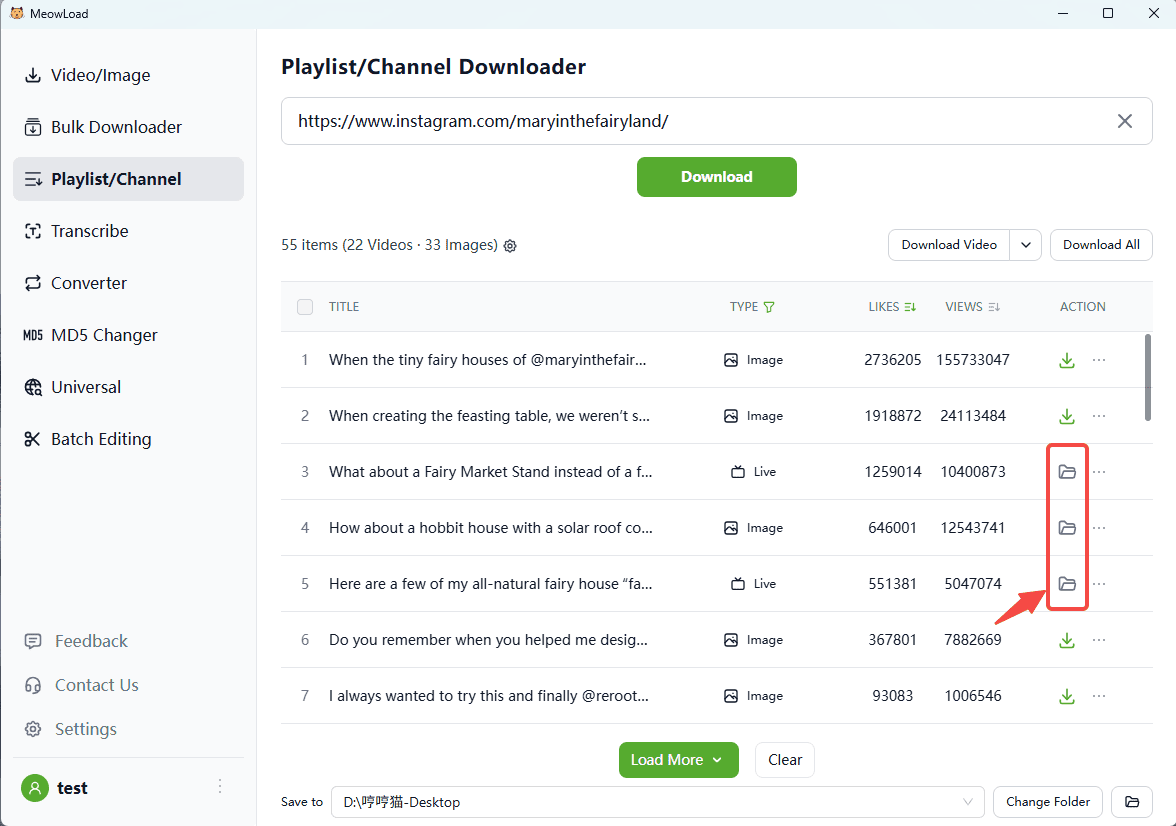Screen dimensions: 1176x826
Task: Expand the Load More dropdown button
Action: (x=678, y=760)
